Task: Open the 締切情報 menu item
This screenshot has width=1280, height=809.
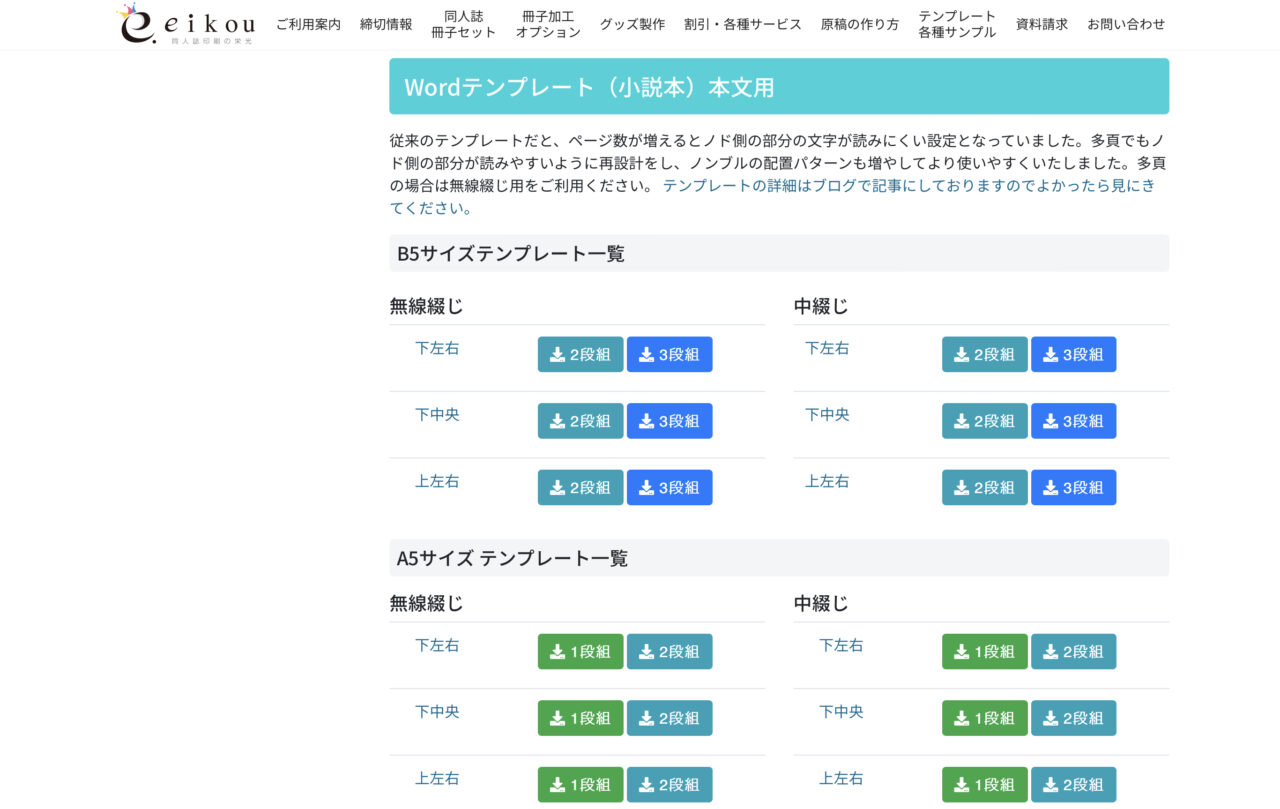Action: coord(386,24)
